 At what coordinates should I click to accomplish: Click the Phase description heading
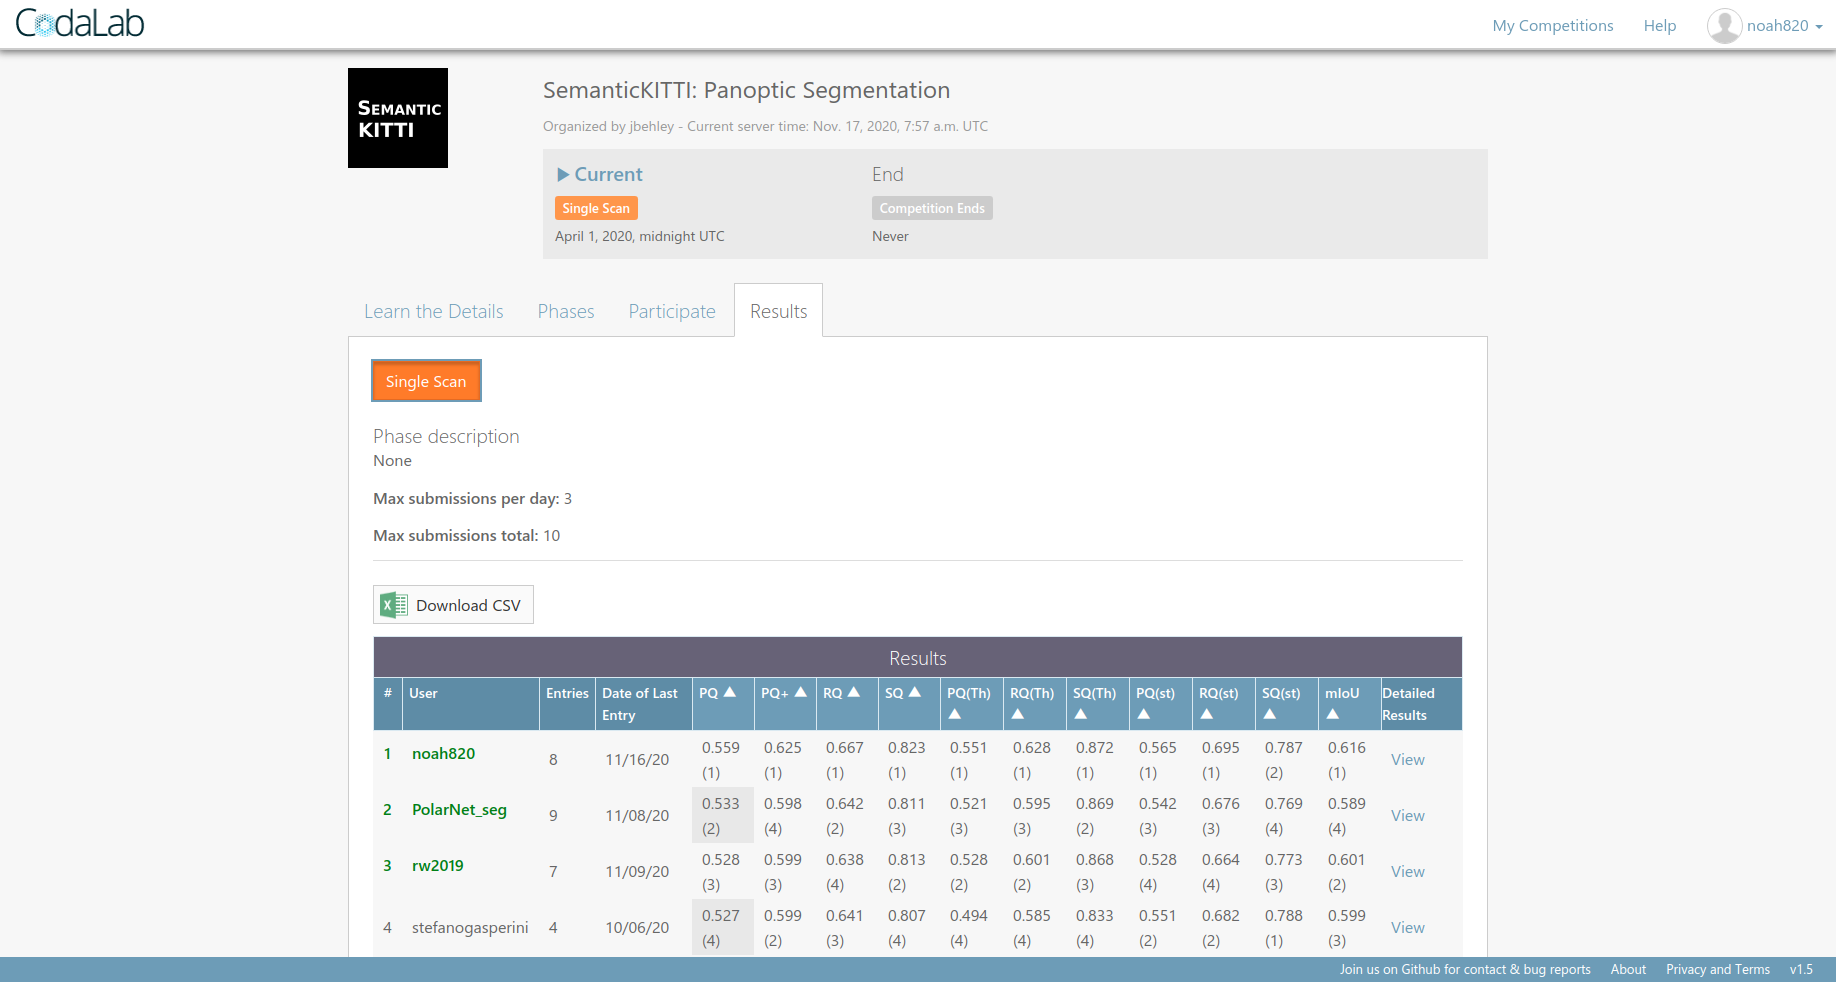coord(446,436)
